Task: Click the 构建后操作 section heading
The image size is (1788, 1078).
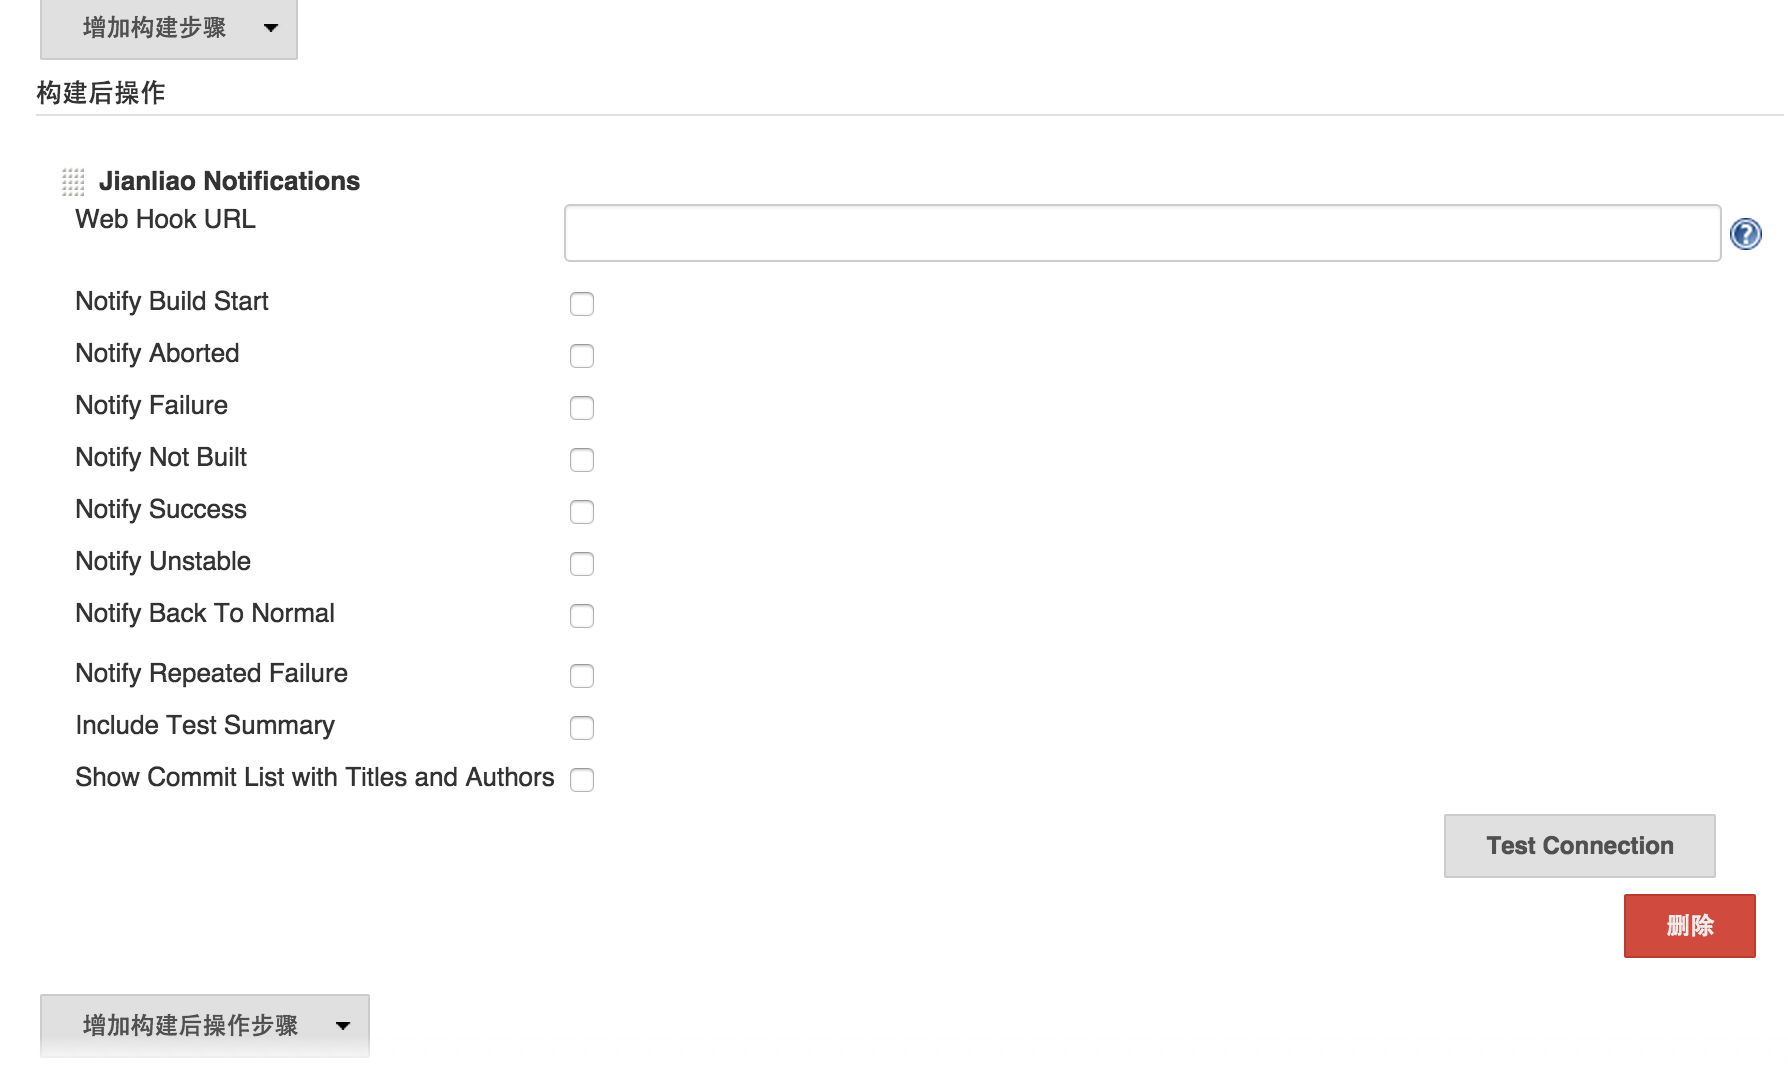Action: point(101,93)
